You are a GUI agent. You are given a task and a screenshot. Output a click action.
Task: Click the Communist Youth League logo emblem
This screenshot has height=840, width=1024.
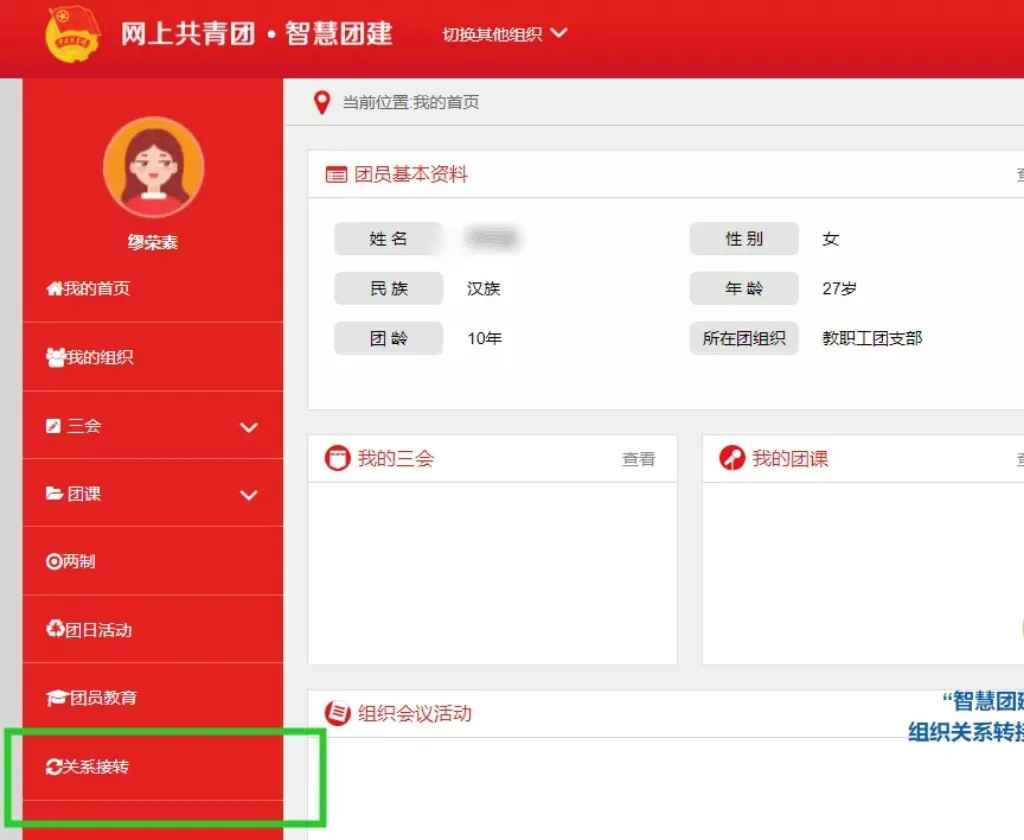pyautogui.click(x=72, y=34)
